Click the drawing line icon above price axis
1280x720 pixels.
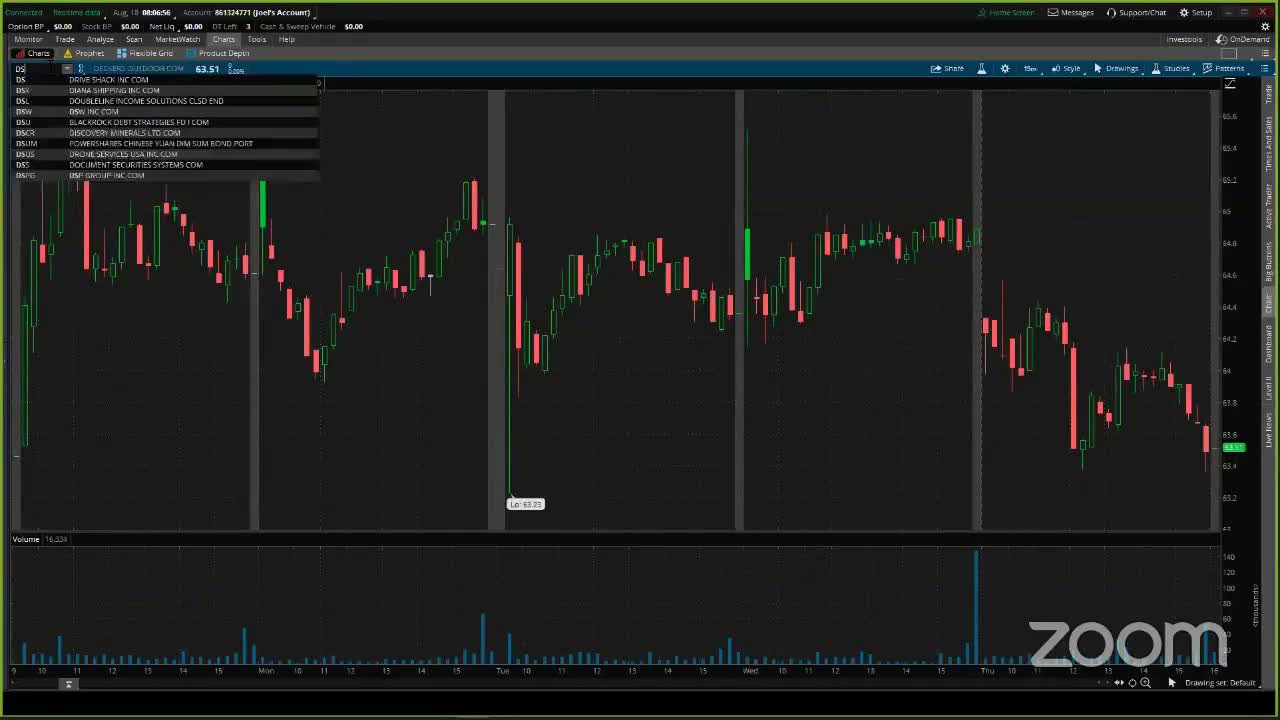coord(1231,83)
